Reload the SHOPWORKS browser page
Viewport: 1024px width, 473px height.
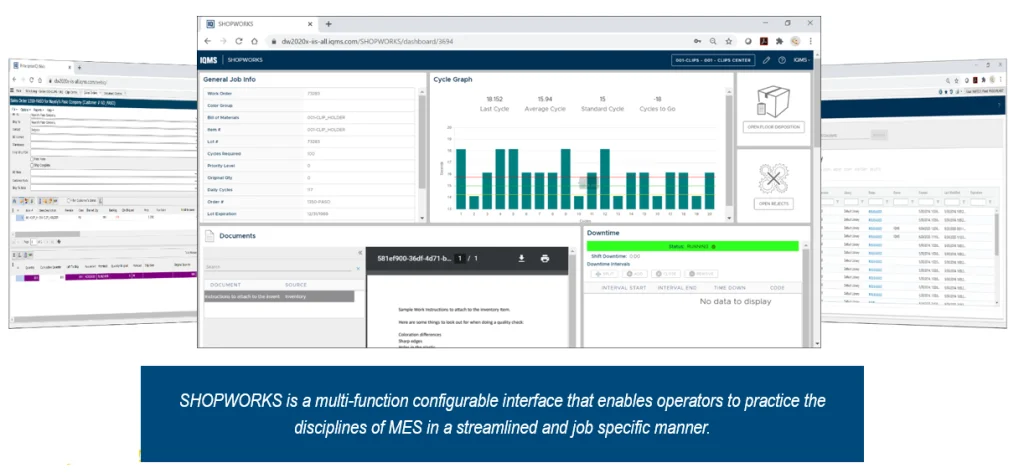point(239,41)
